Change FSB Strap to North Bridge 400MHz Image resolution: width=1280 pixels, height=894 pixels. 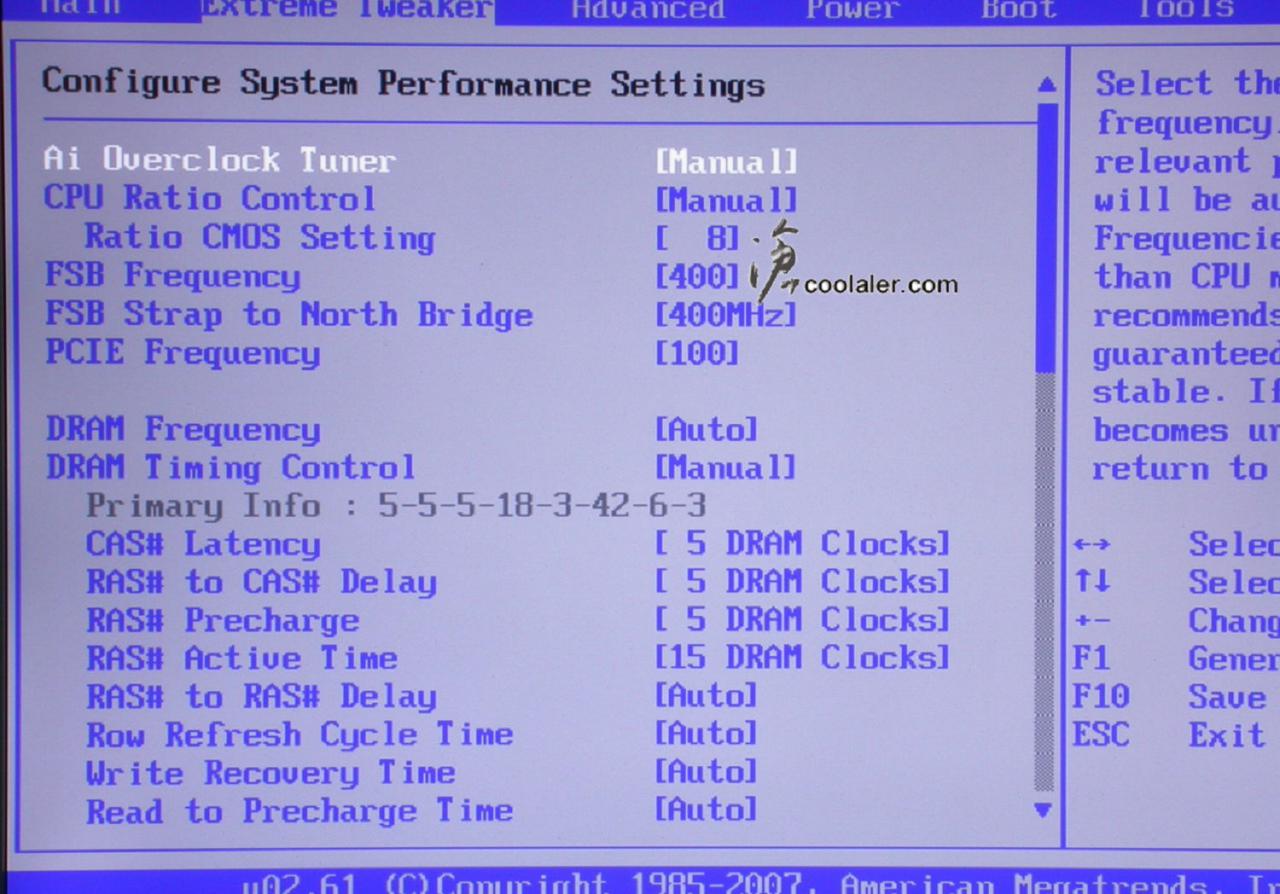tap(727, 315)
